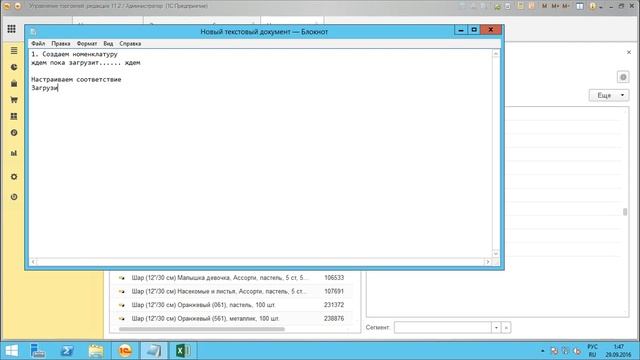Click Notepad vertical scrollbar down arrow

[x=496, y=253]
